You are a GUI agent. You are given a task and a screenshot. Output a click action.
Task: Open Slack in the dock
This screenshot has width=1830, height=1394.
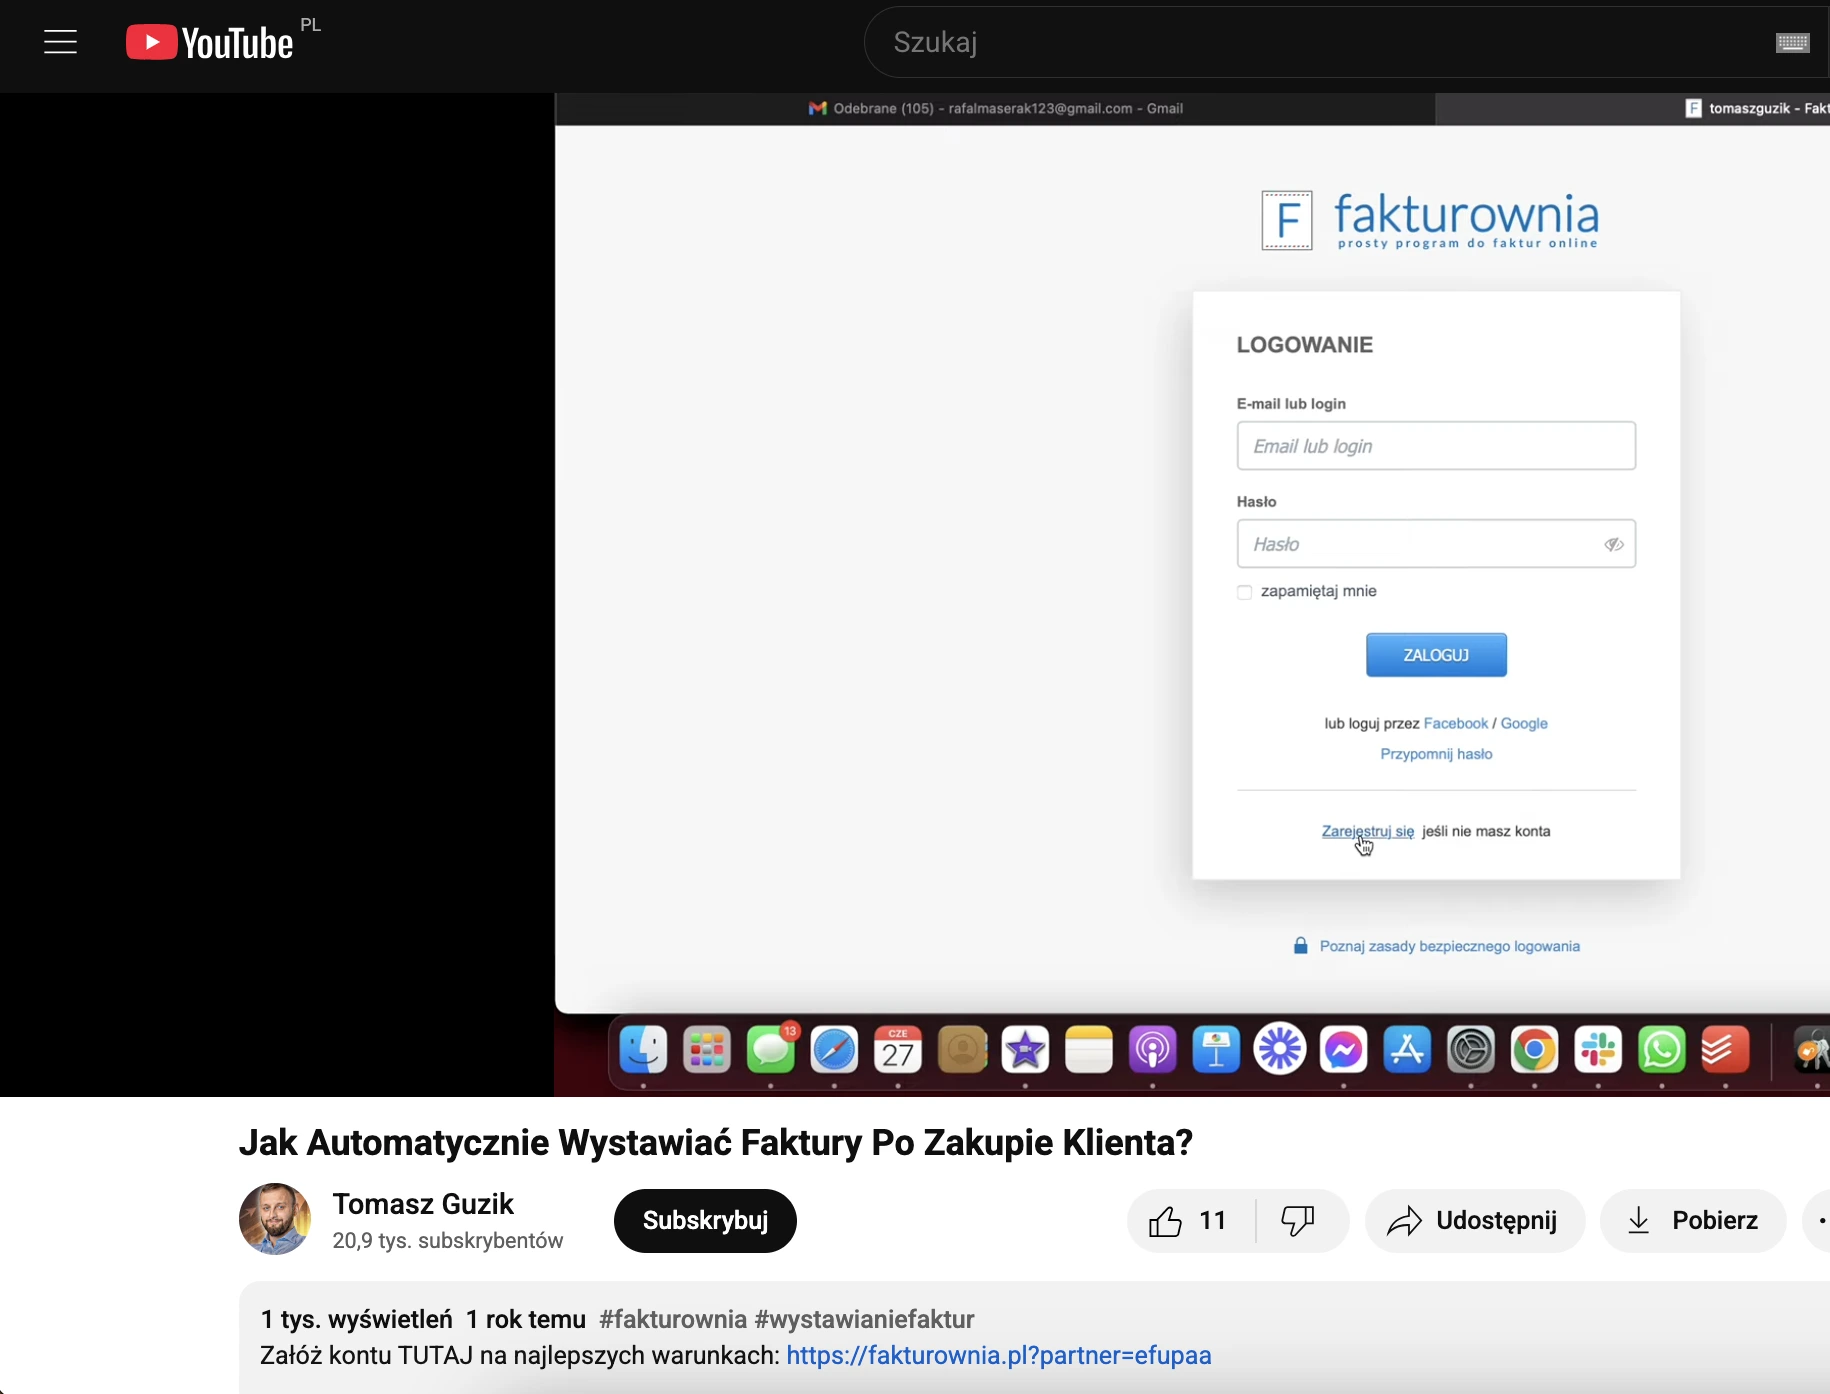click(1598, 1051)
